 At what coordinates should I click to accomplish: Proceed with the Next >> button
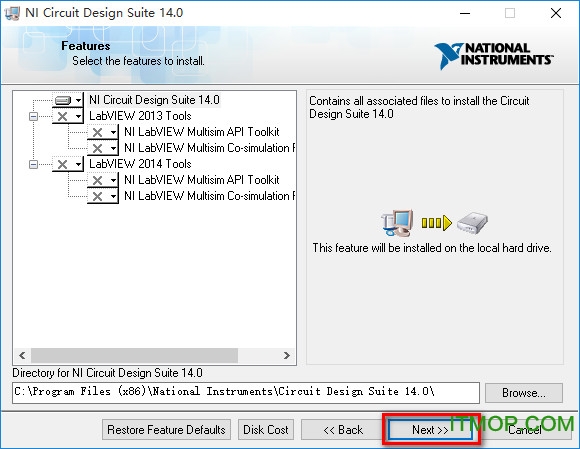click(430, 430)
